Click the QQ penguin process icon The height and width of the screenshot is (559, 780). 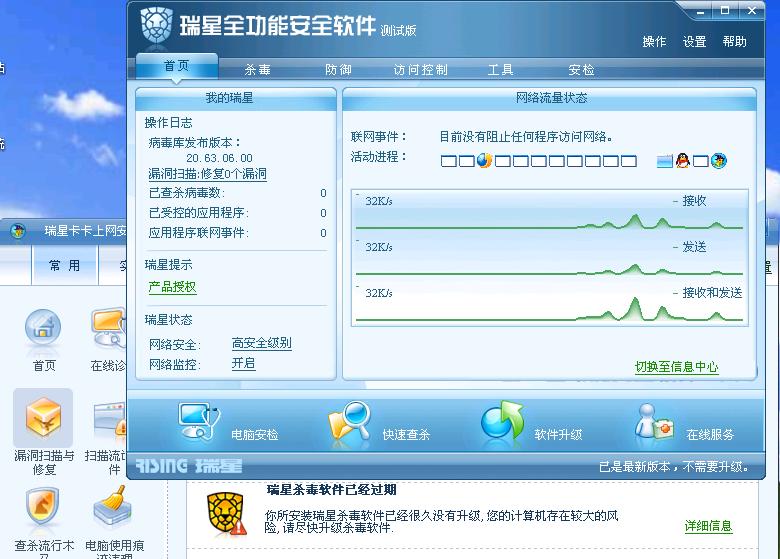click(682, 161)
